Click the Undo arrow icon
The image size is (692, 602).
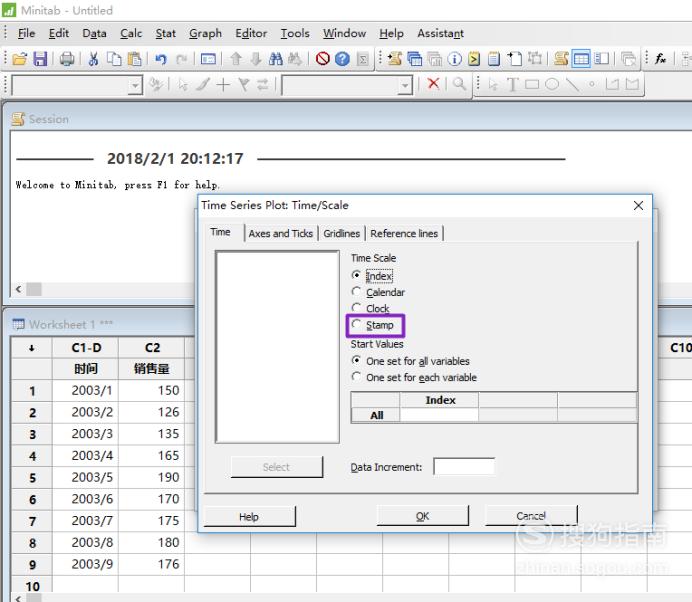point(161,59)
